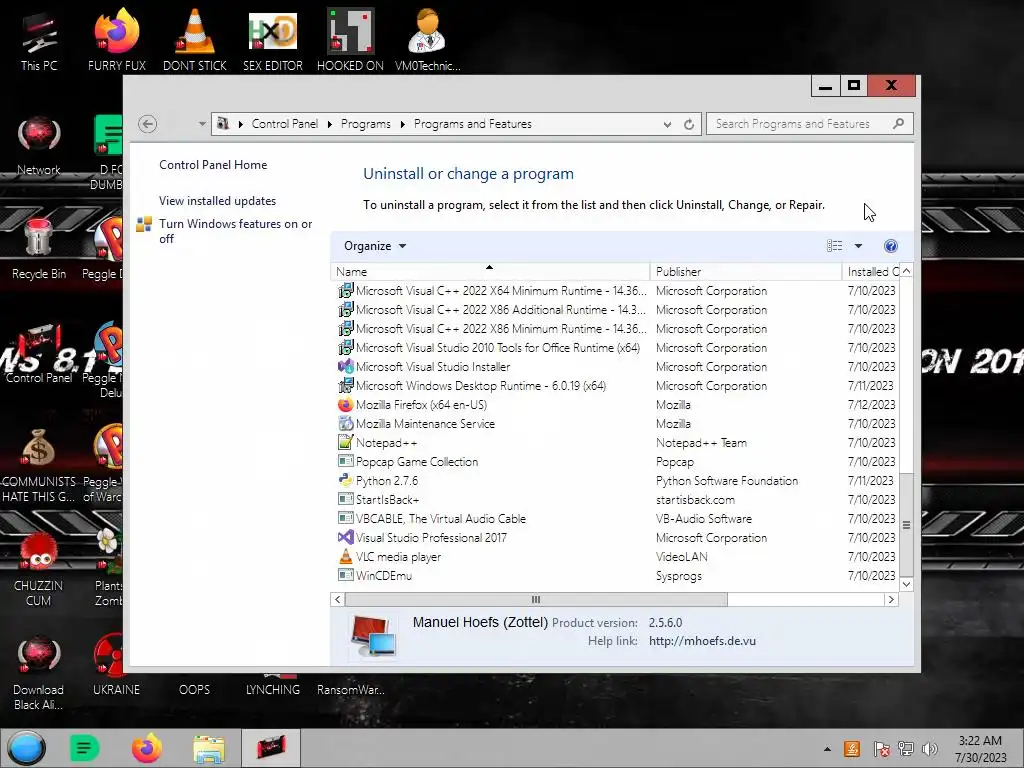Viewport: 1024px width, 768px height.
Task: Open the Organize dropdown menu
Action: pyautogui.click(x=375, y=246)
